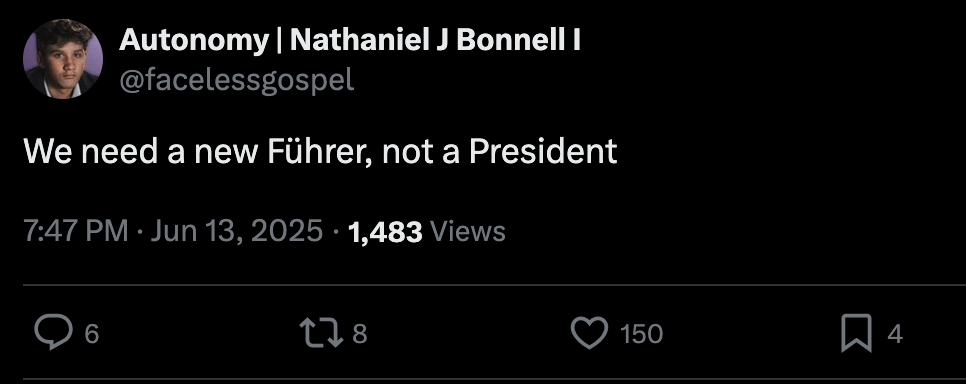966x384 pixels.
Task: Click the Jun 13, 2025 date
Action: [237, 232]
